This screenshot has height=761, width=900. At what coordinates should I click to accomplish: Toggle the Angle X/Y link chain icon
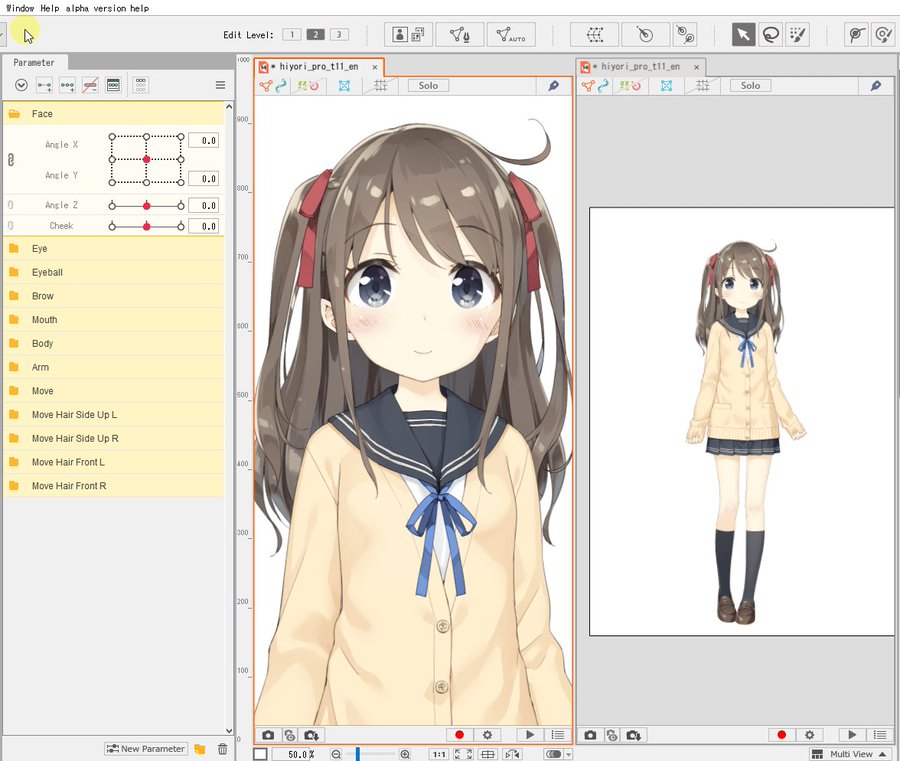point(10,160)
